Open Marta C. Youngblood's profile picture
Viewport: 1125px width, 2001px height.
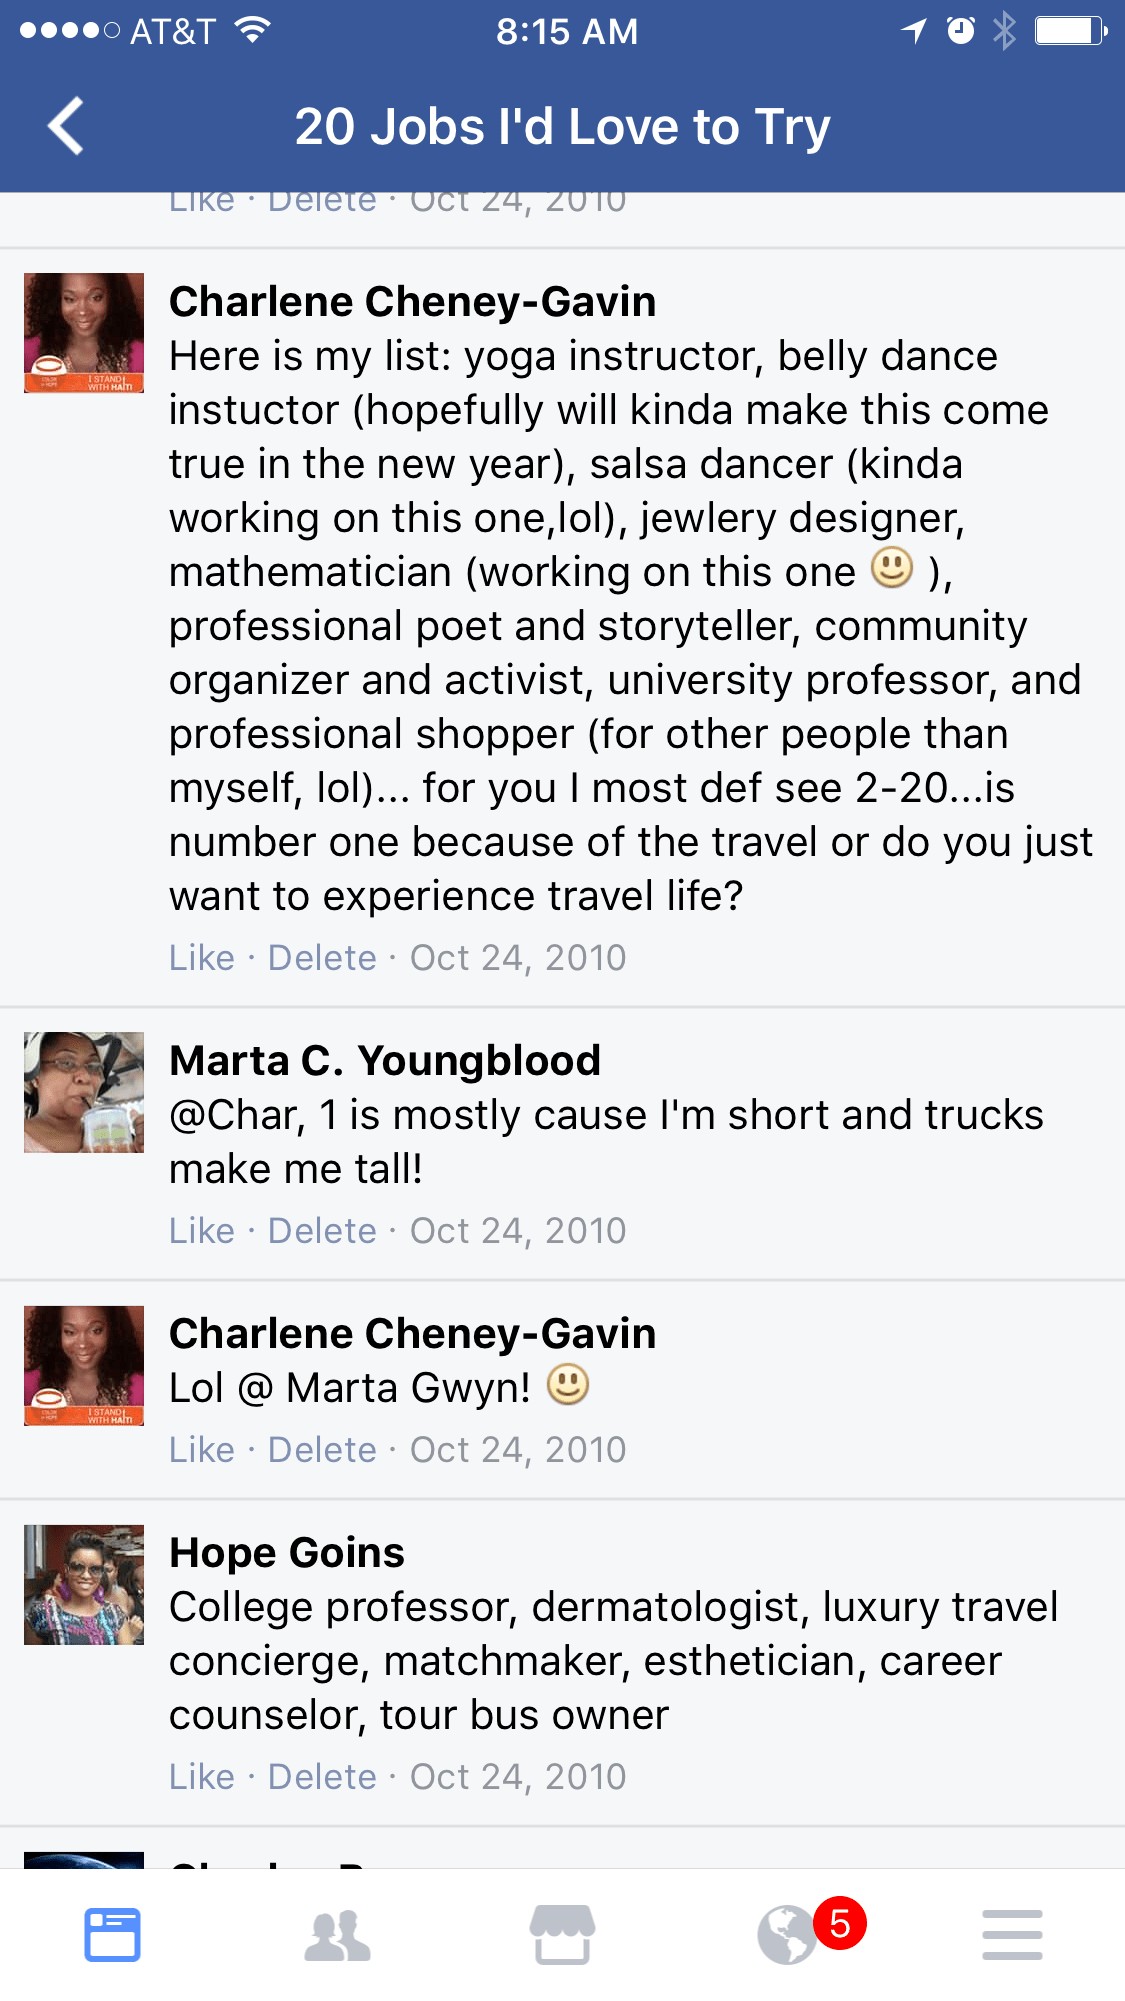click(84, 1092)
